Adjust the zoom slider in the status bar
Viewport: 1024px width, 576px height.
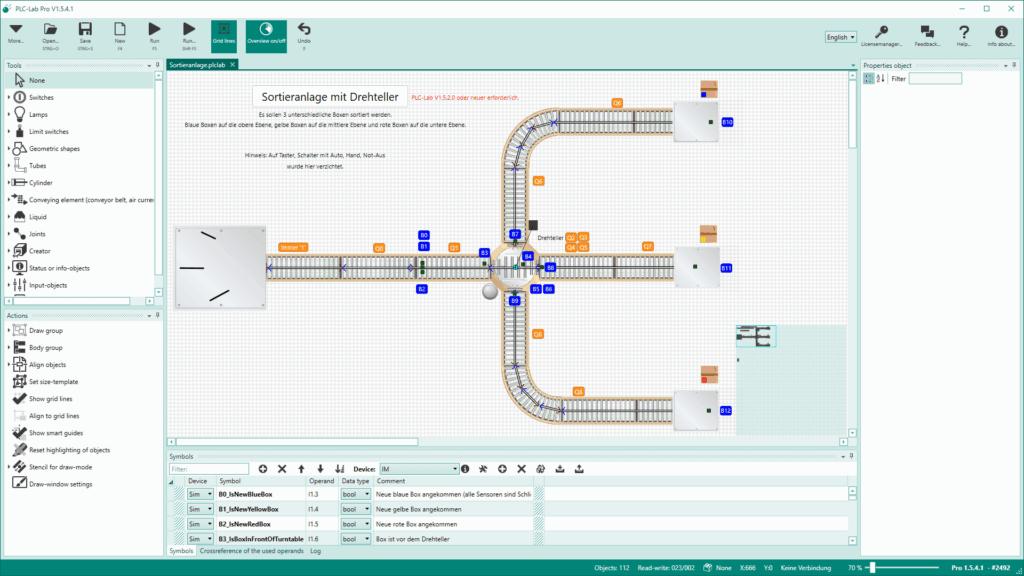(x=871, y=568)
